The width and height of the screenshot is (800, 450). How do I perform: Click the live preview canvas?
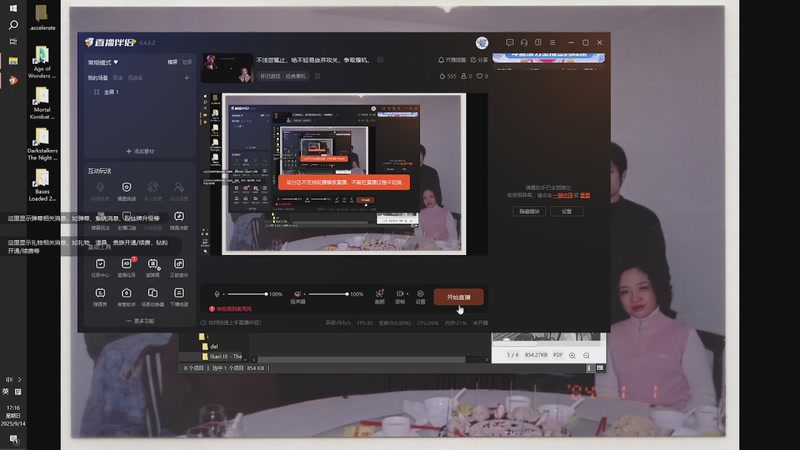[344, 173]
